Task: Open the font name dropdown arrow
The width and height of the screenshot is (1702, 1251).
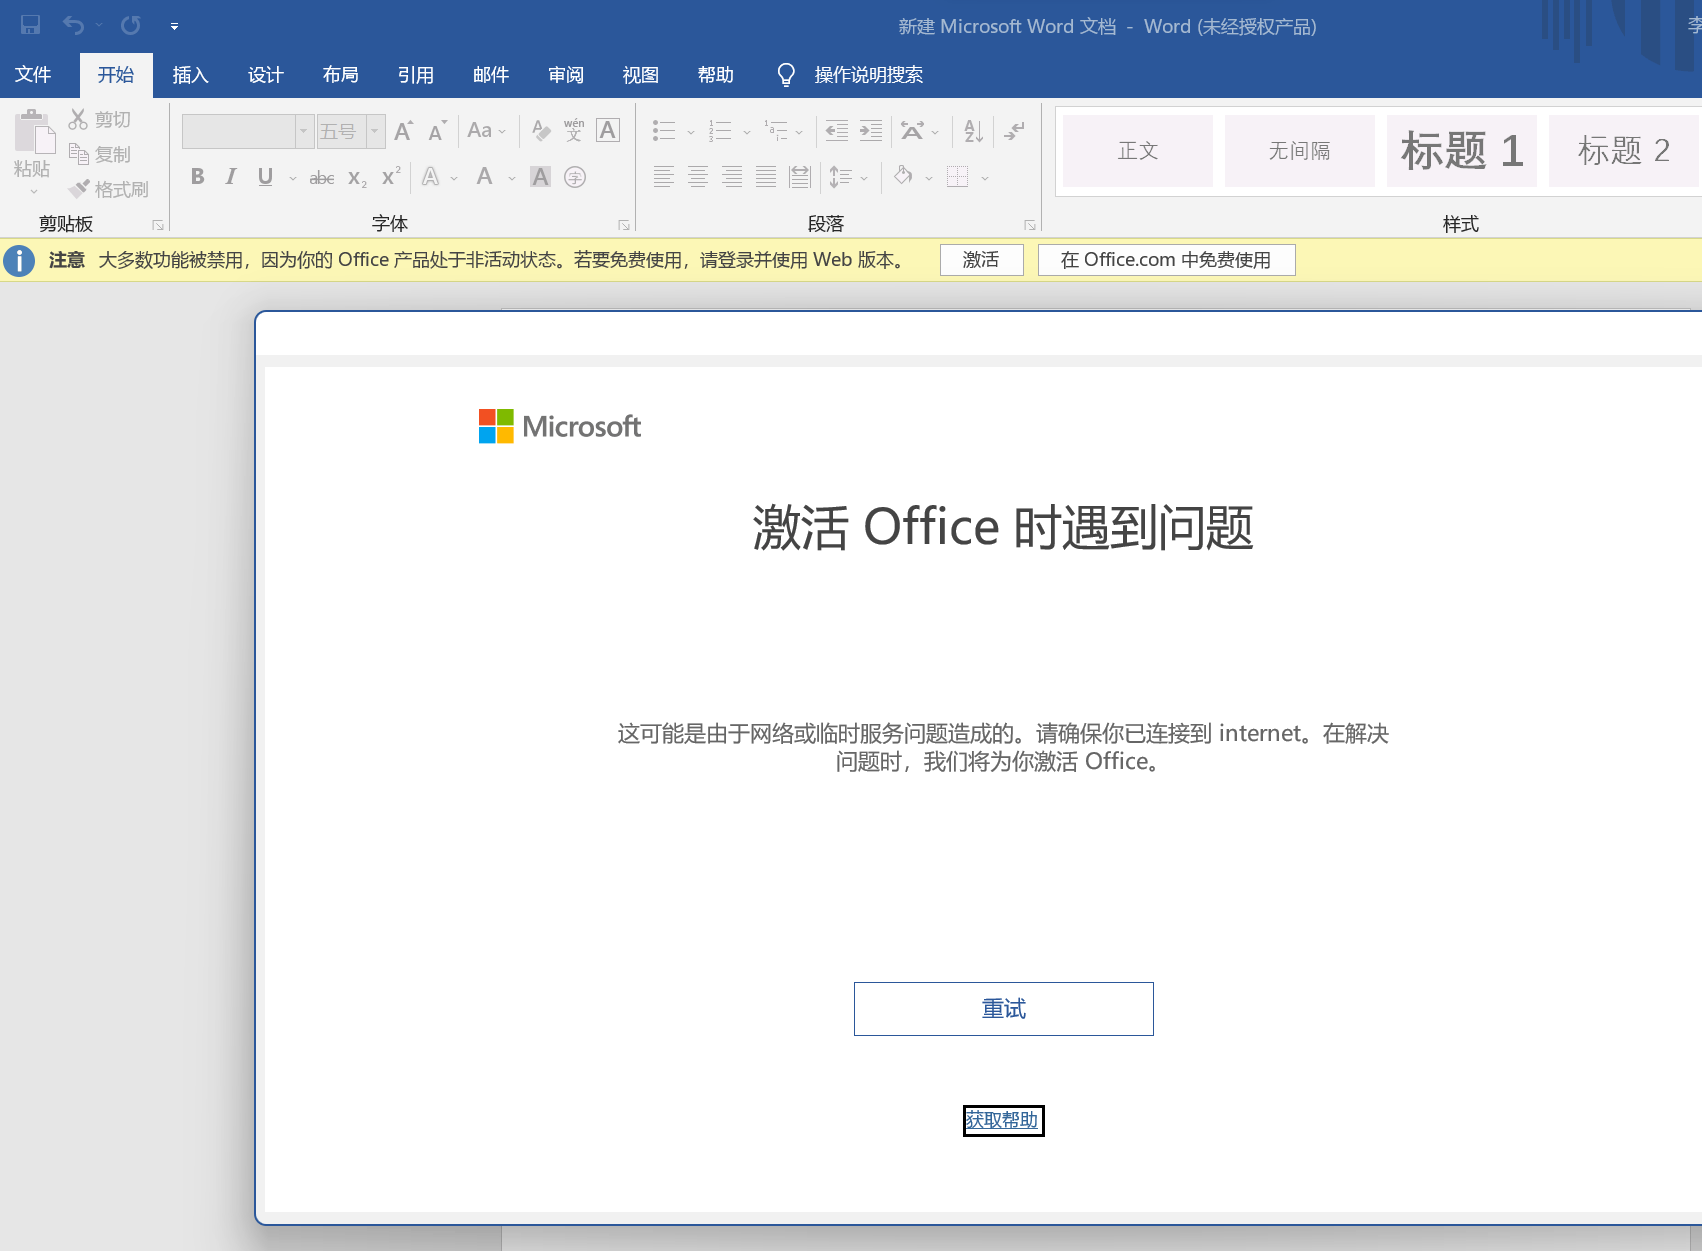Action: coord(304,131)
